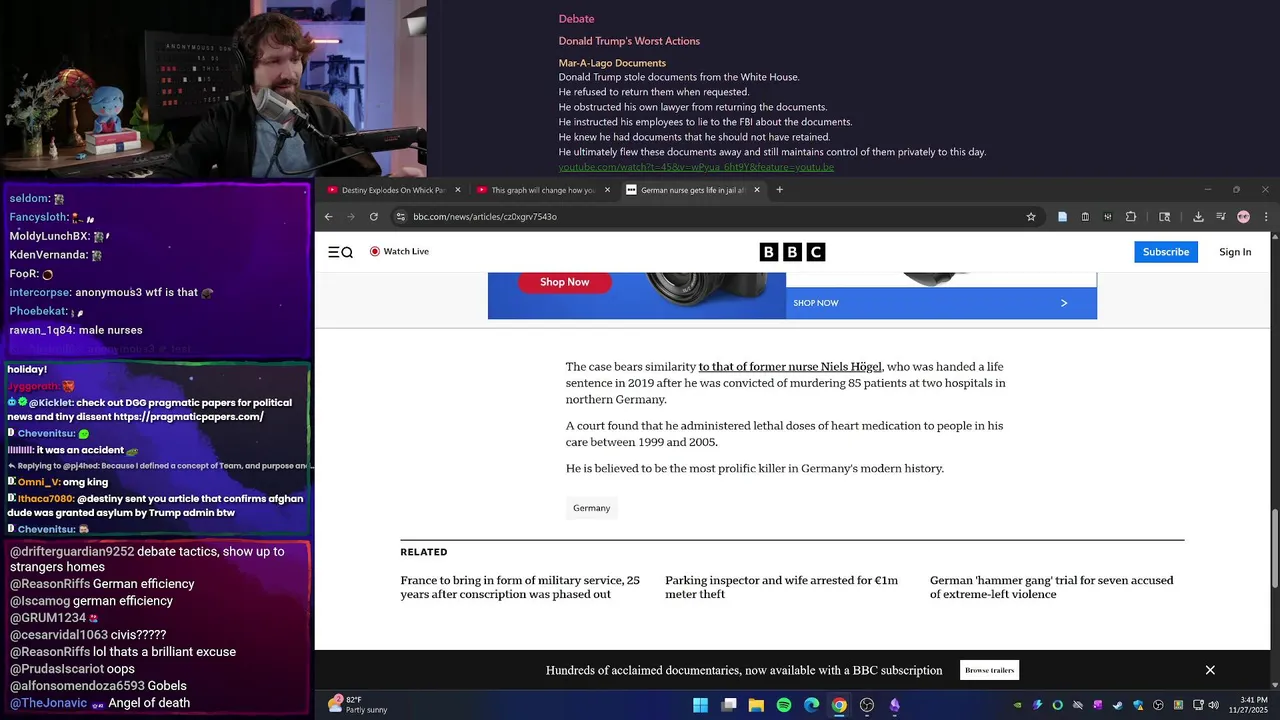Open Task View on the taskbar
1280x720 pixels.
(x=729, y=705)
